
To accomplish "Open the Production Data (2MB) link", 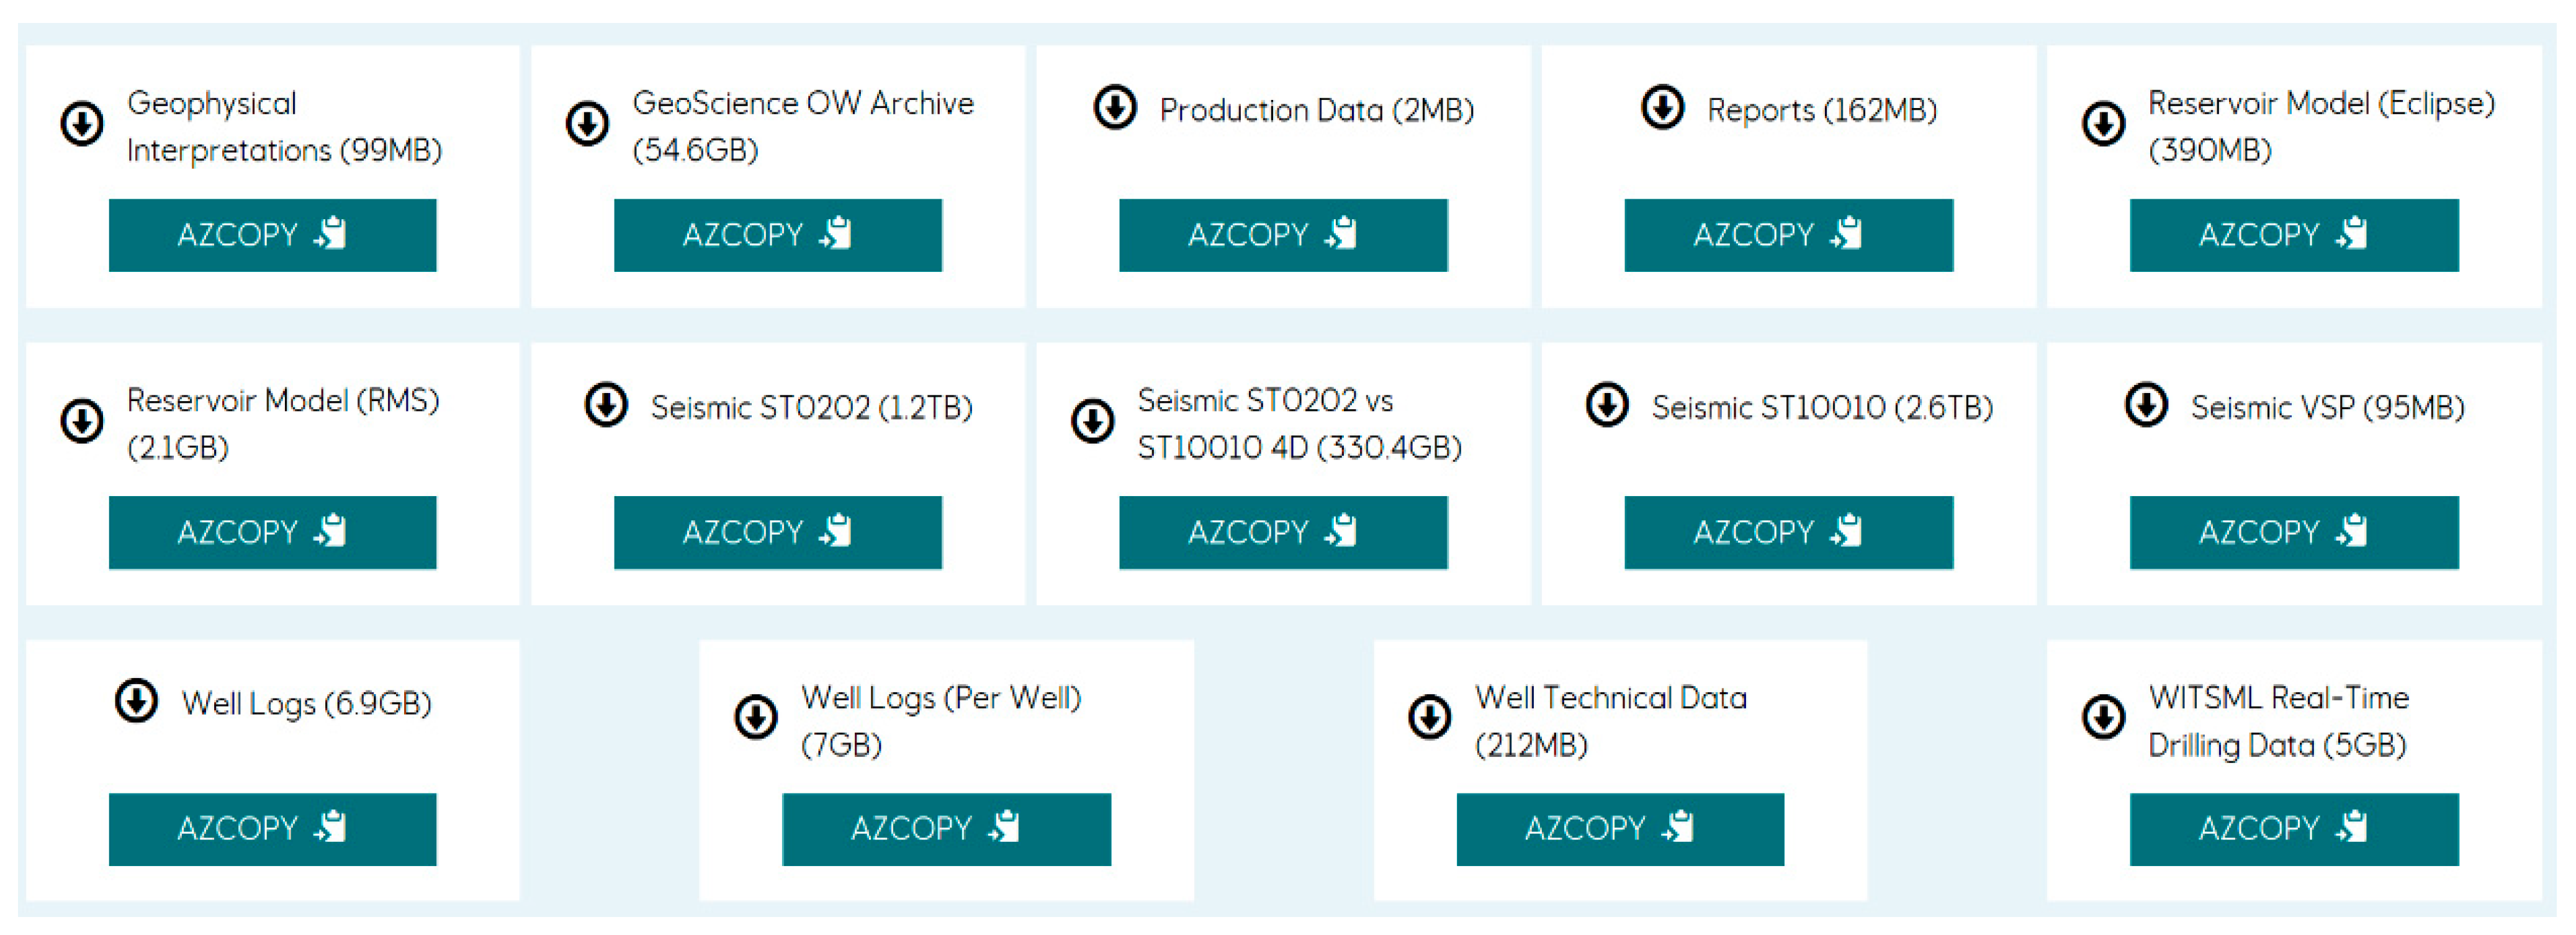I will (x=1316, y=110).
